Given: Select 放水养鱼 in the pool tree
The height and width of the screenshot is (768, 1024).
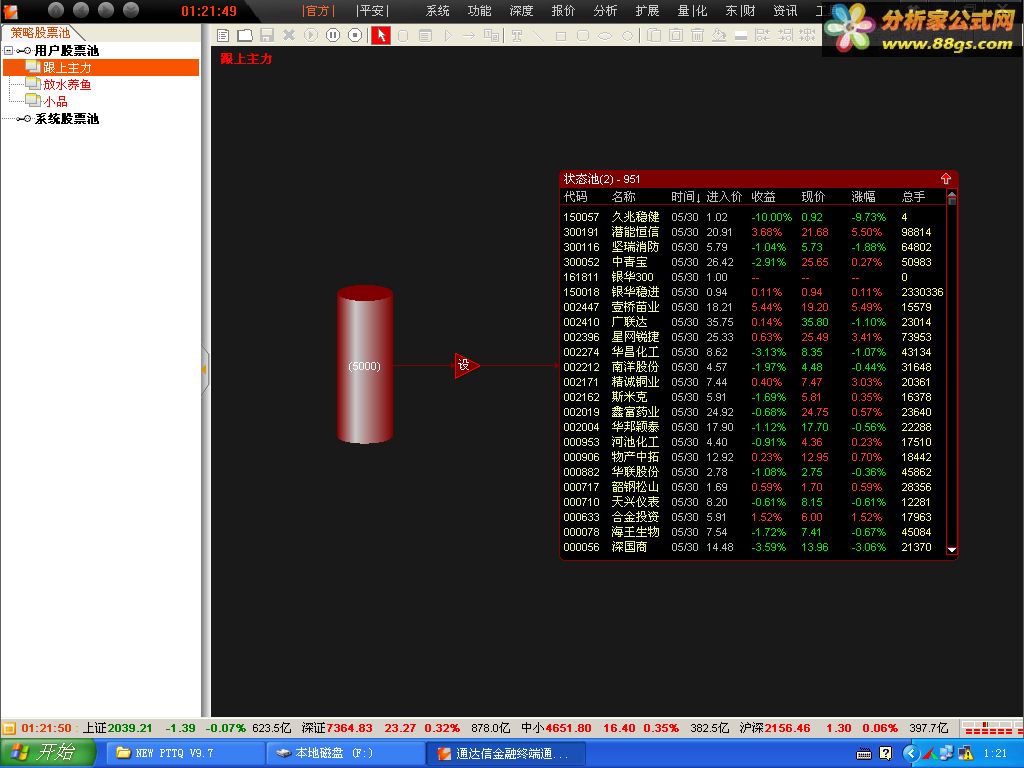Looking at the screenshot, I should point(67,84).
